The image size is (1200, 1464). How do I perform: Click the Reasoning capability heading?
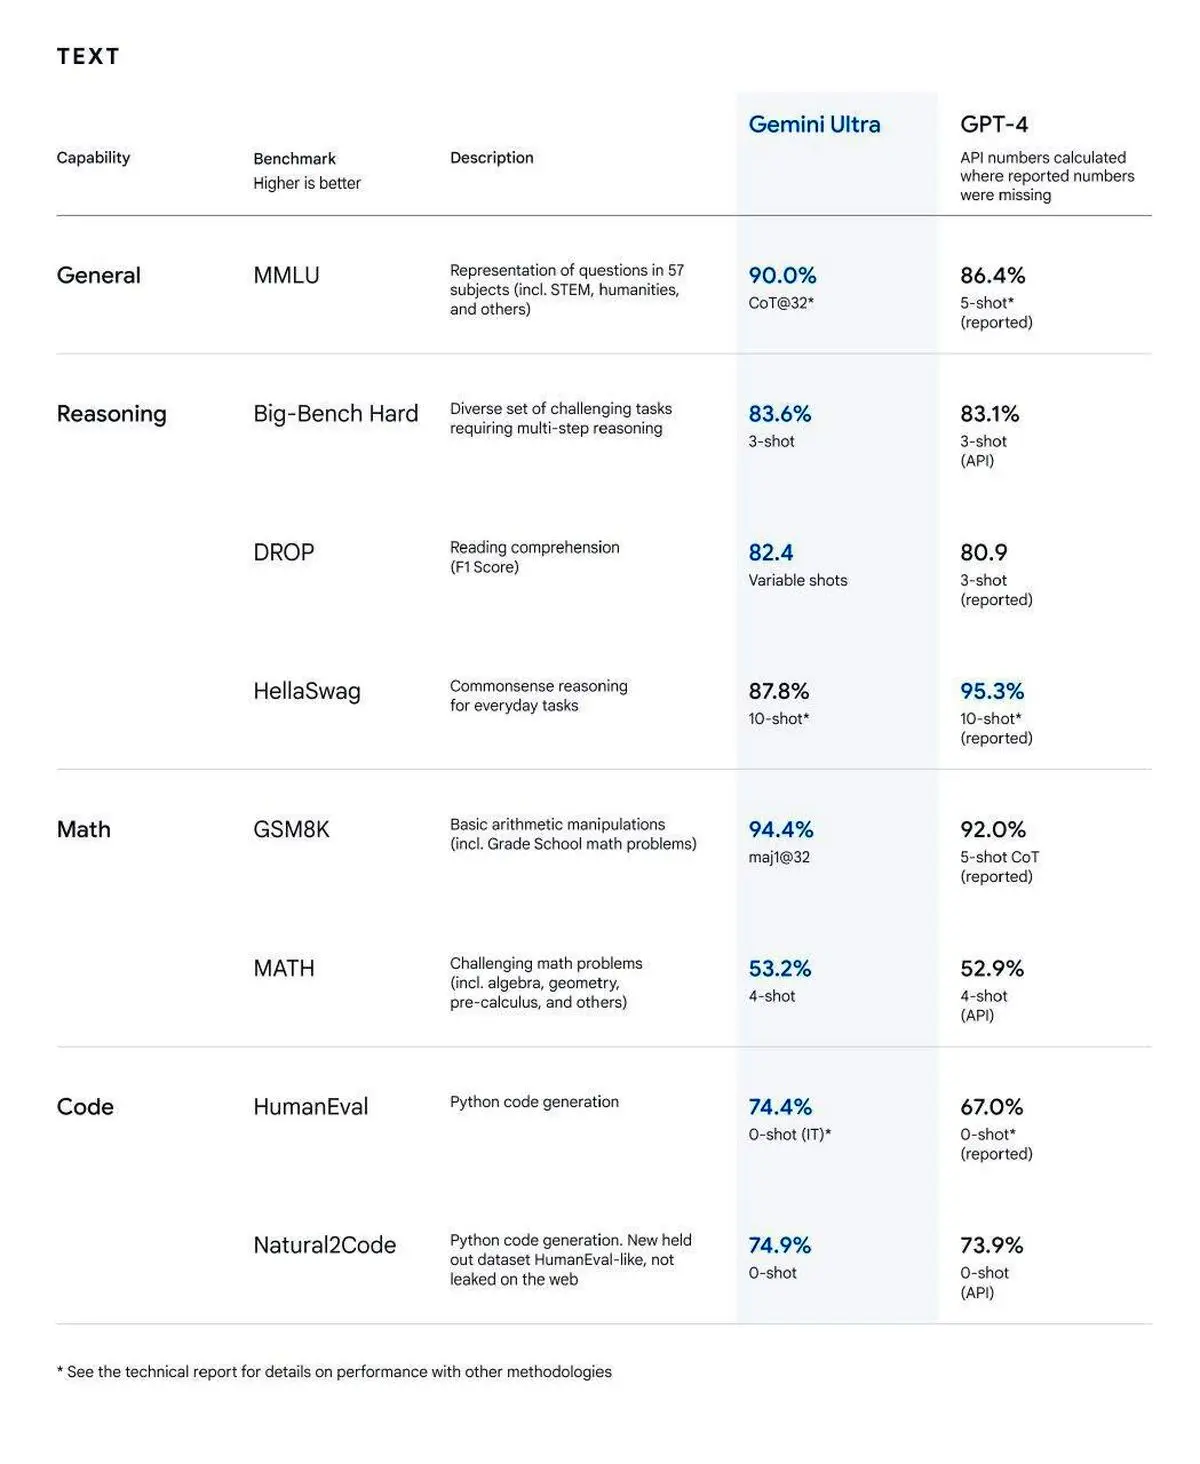tap(111, 414)
